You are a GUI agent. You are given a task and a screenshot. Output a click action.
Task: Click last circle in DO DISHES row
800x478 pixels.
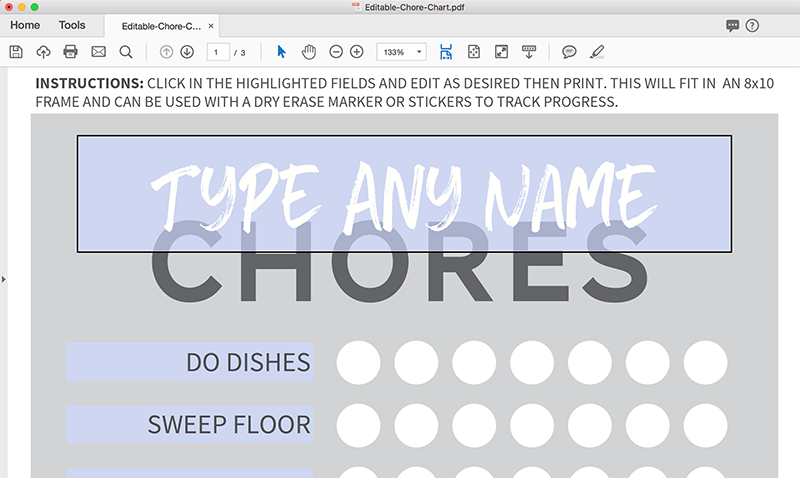(706, 363)
